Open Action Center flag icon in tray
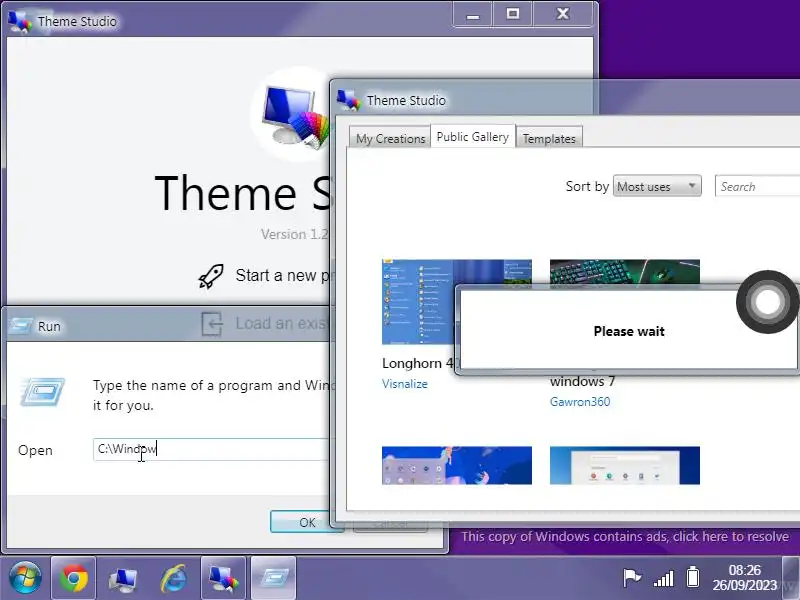 coord(632,578)
